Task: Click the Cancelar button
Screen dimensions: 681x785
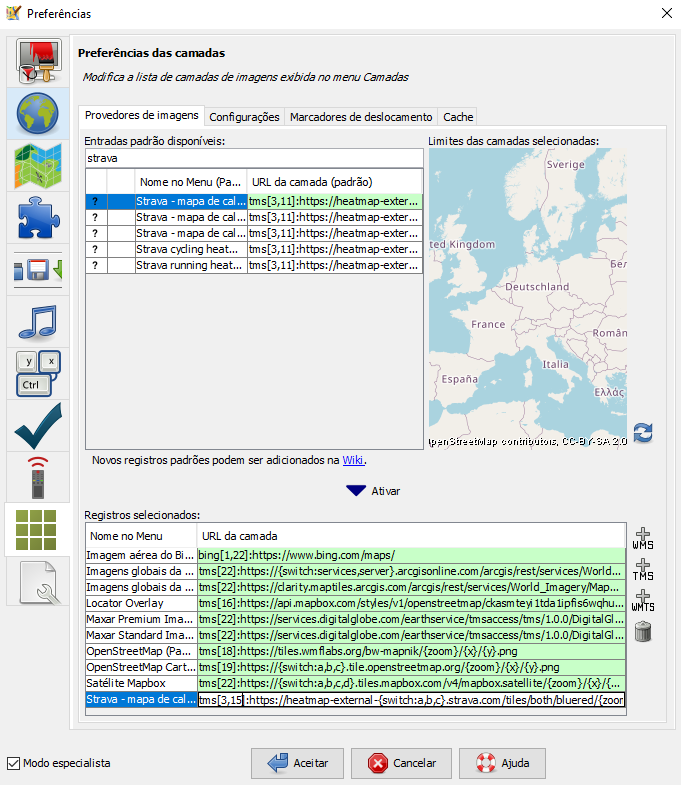Action: click(x=401, y=763)
